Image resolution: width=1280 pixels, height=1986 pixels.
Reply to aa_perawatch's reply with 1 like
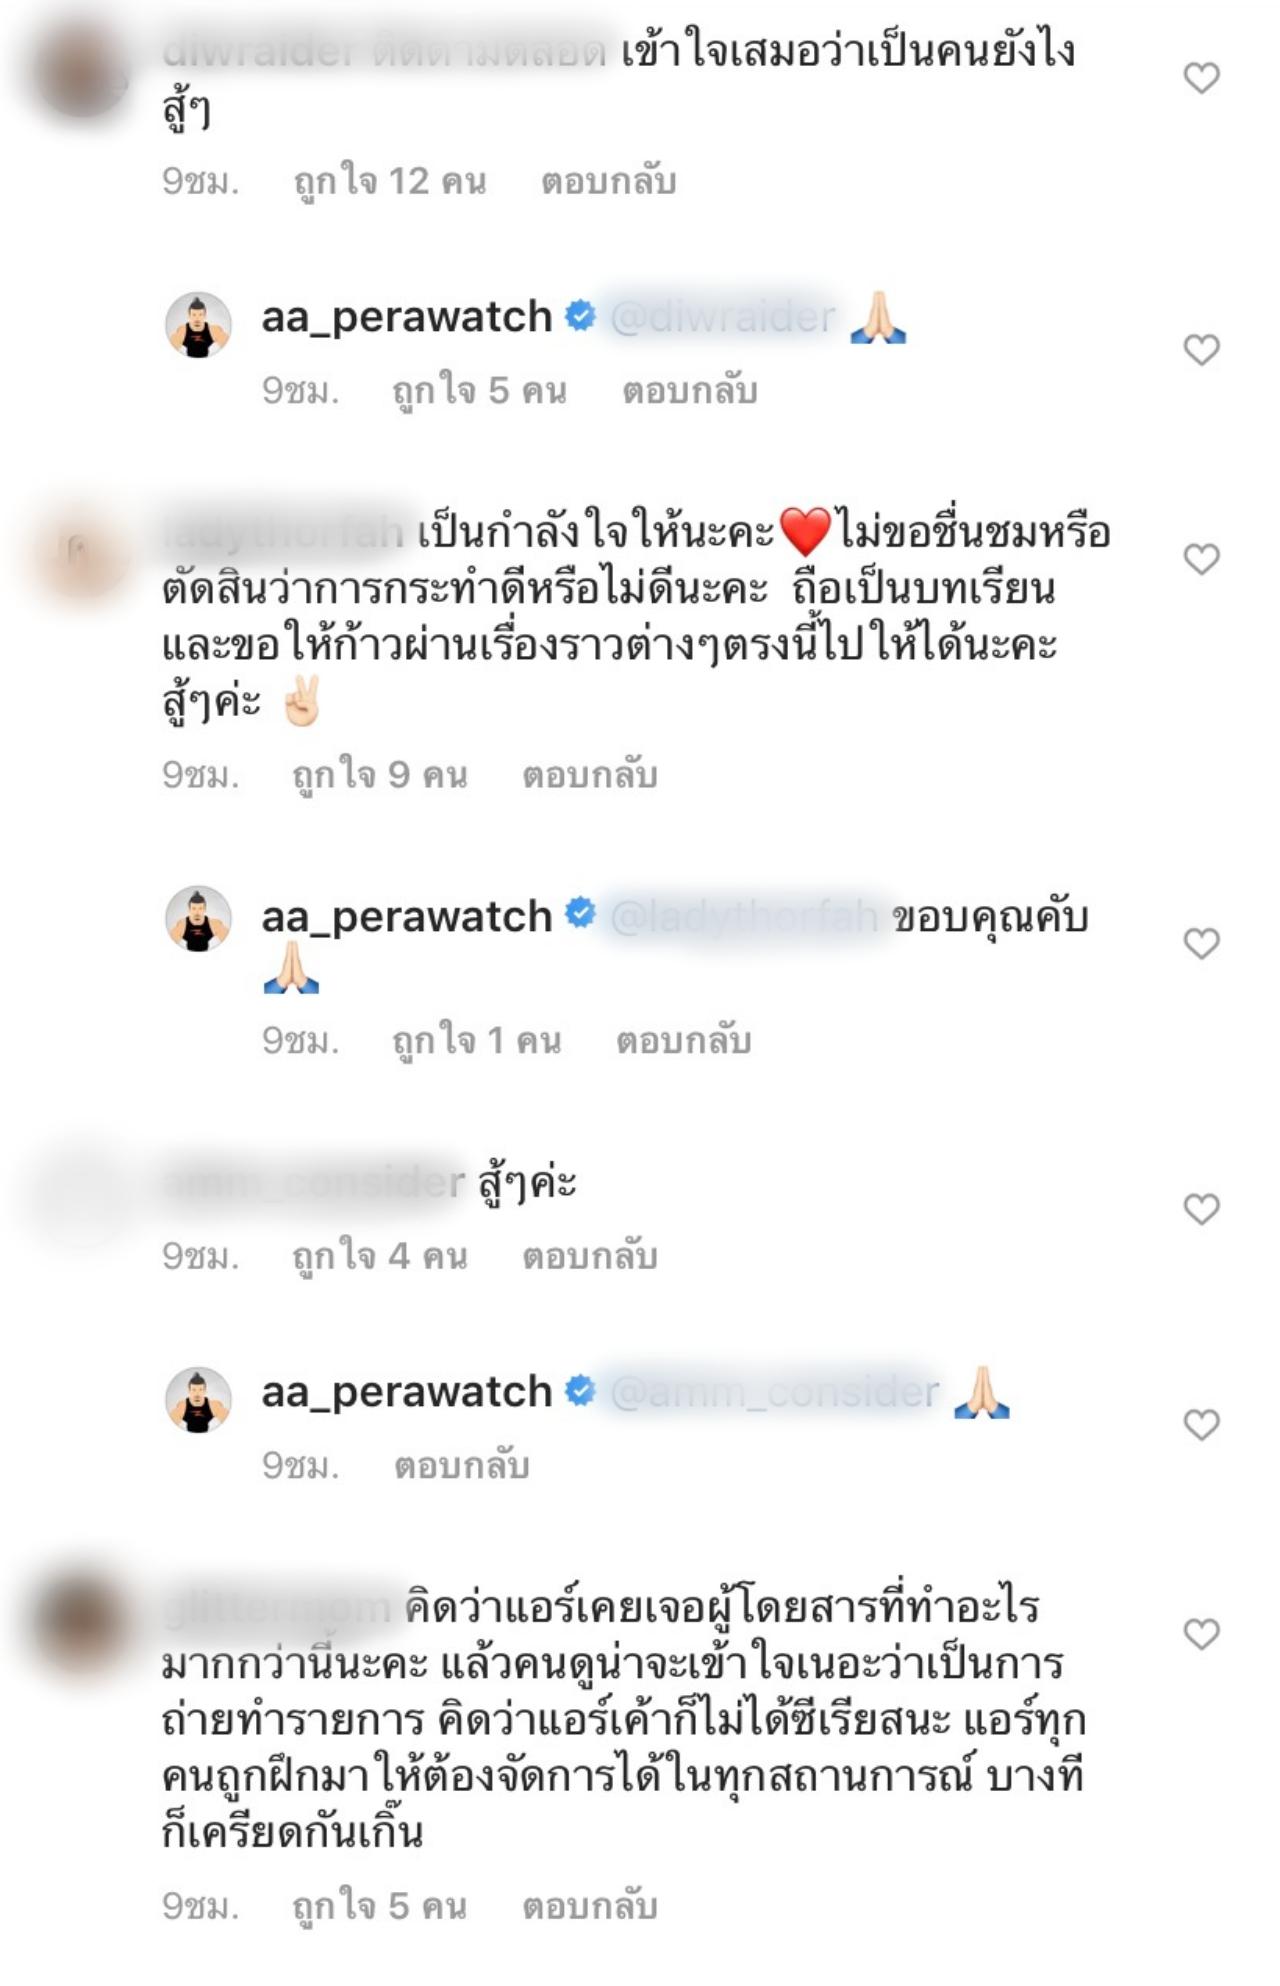pyautogui.click(x=683, y=1041)
